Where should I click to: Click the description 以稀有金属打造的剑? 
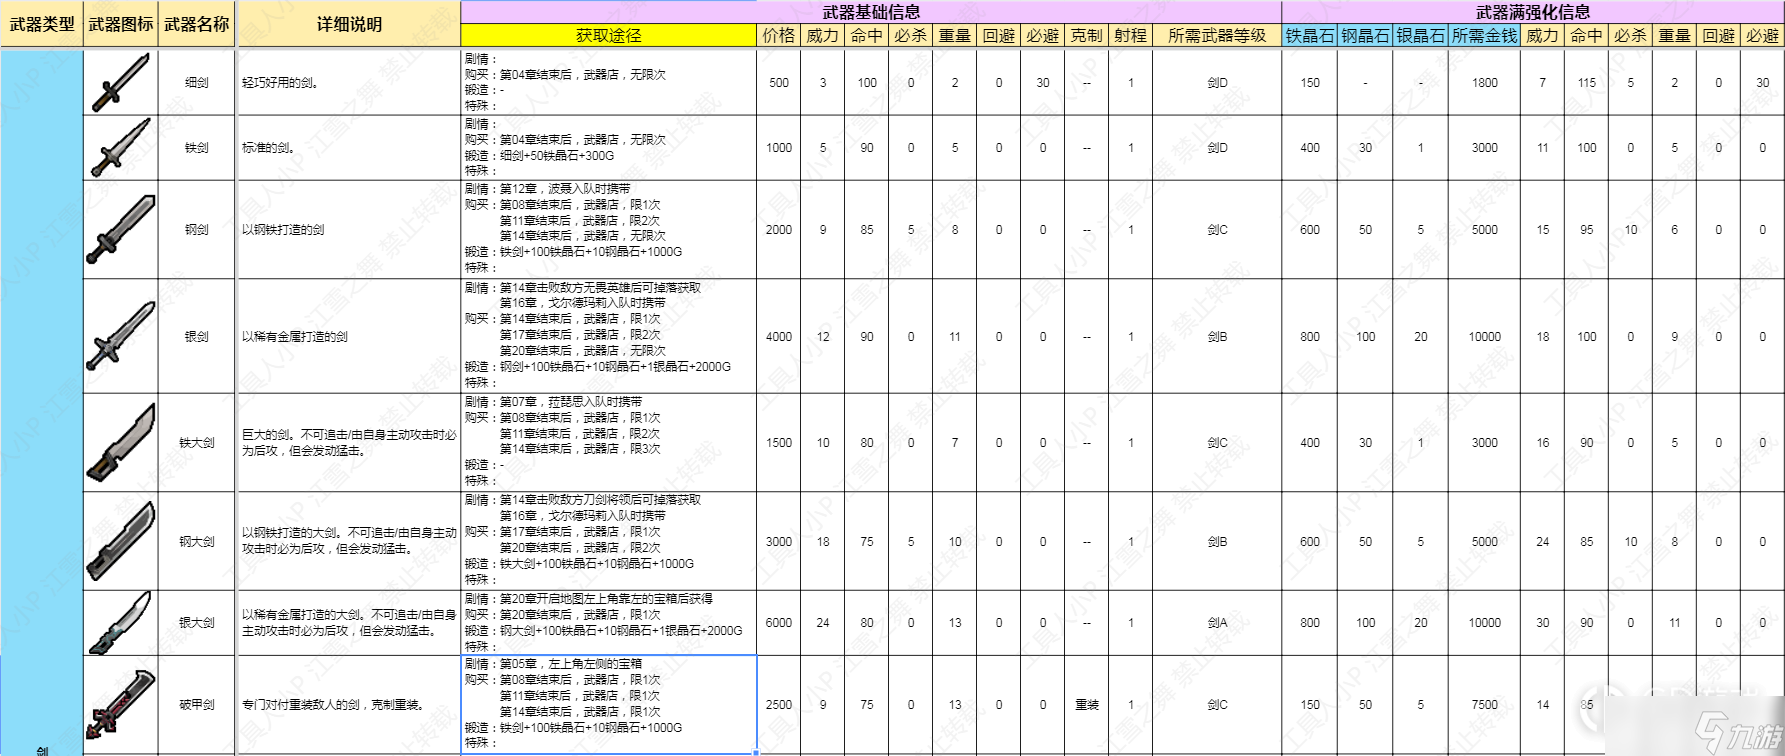pos(295,336)
